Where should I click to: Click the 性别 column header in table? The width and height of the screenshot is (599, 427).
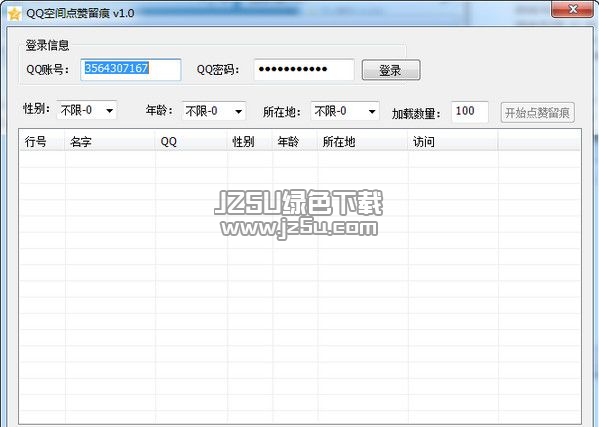[x=250, y=142]
